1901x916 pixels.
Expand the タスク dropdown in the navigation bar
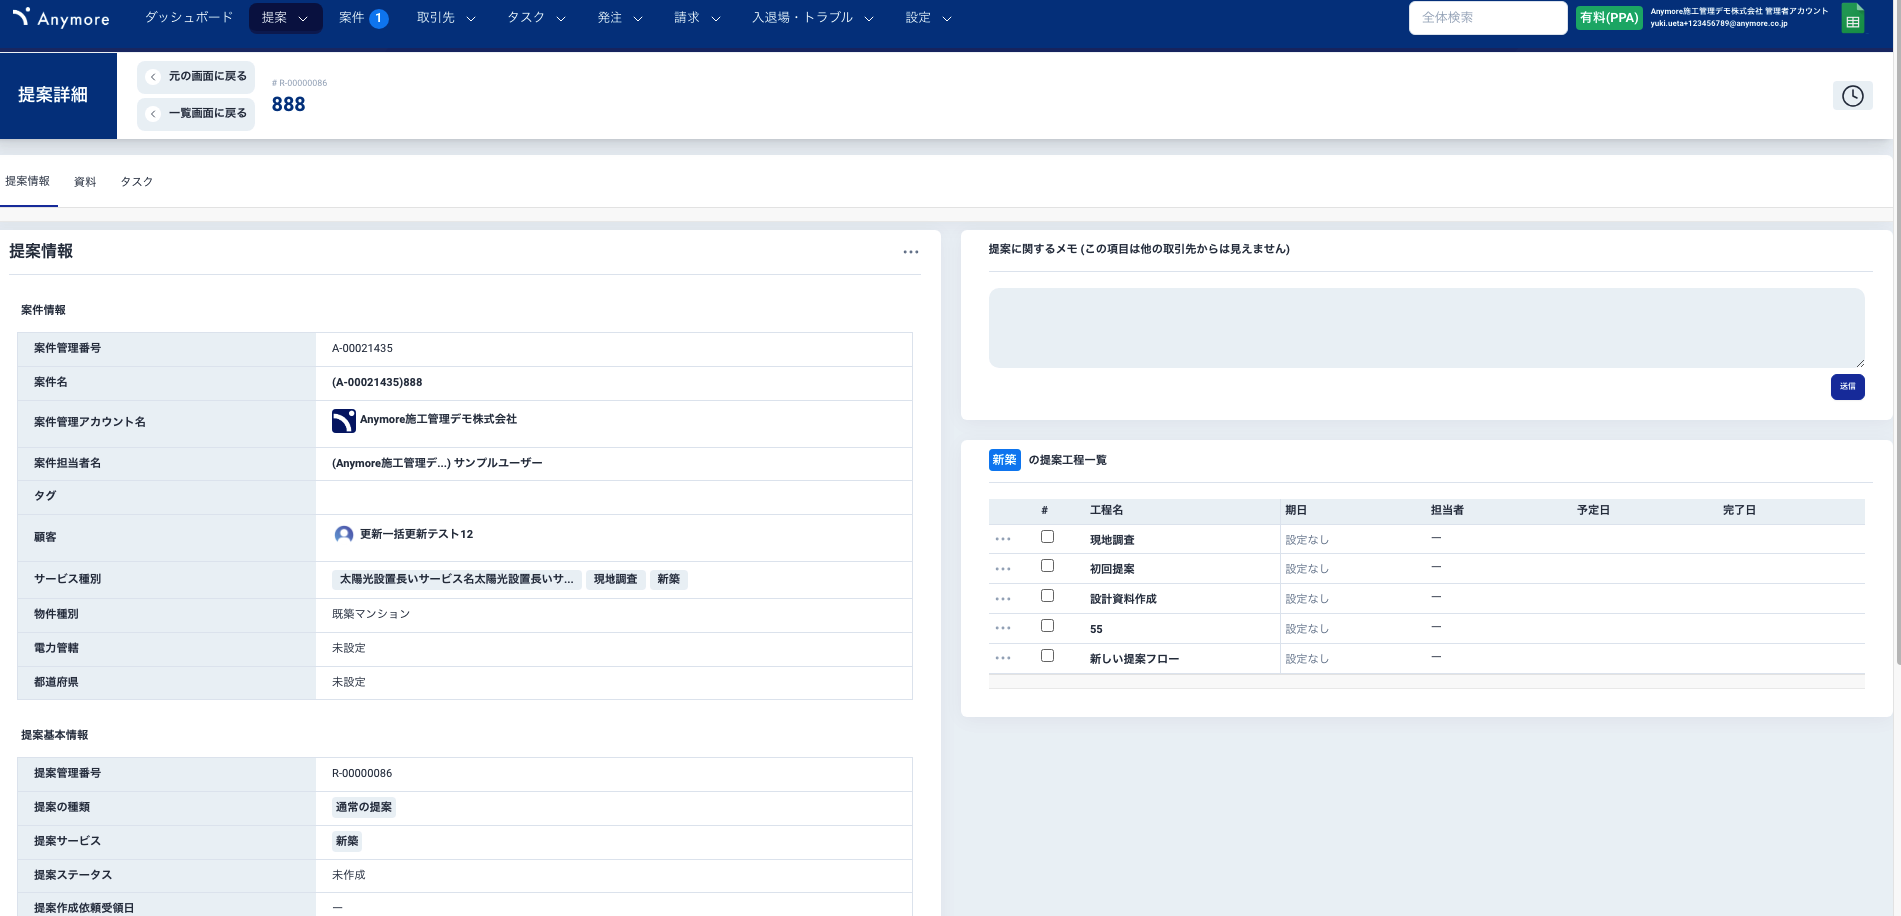tap(536, 18)
